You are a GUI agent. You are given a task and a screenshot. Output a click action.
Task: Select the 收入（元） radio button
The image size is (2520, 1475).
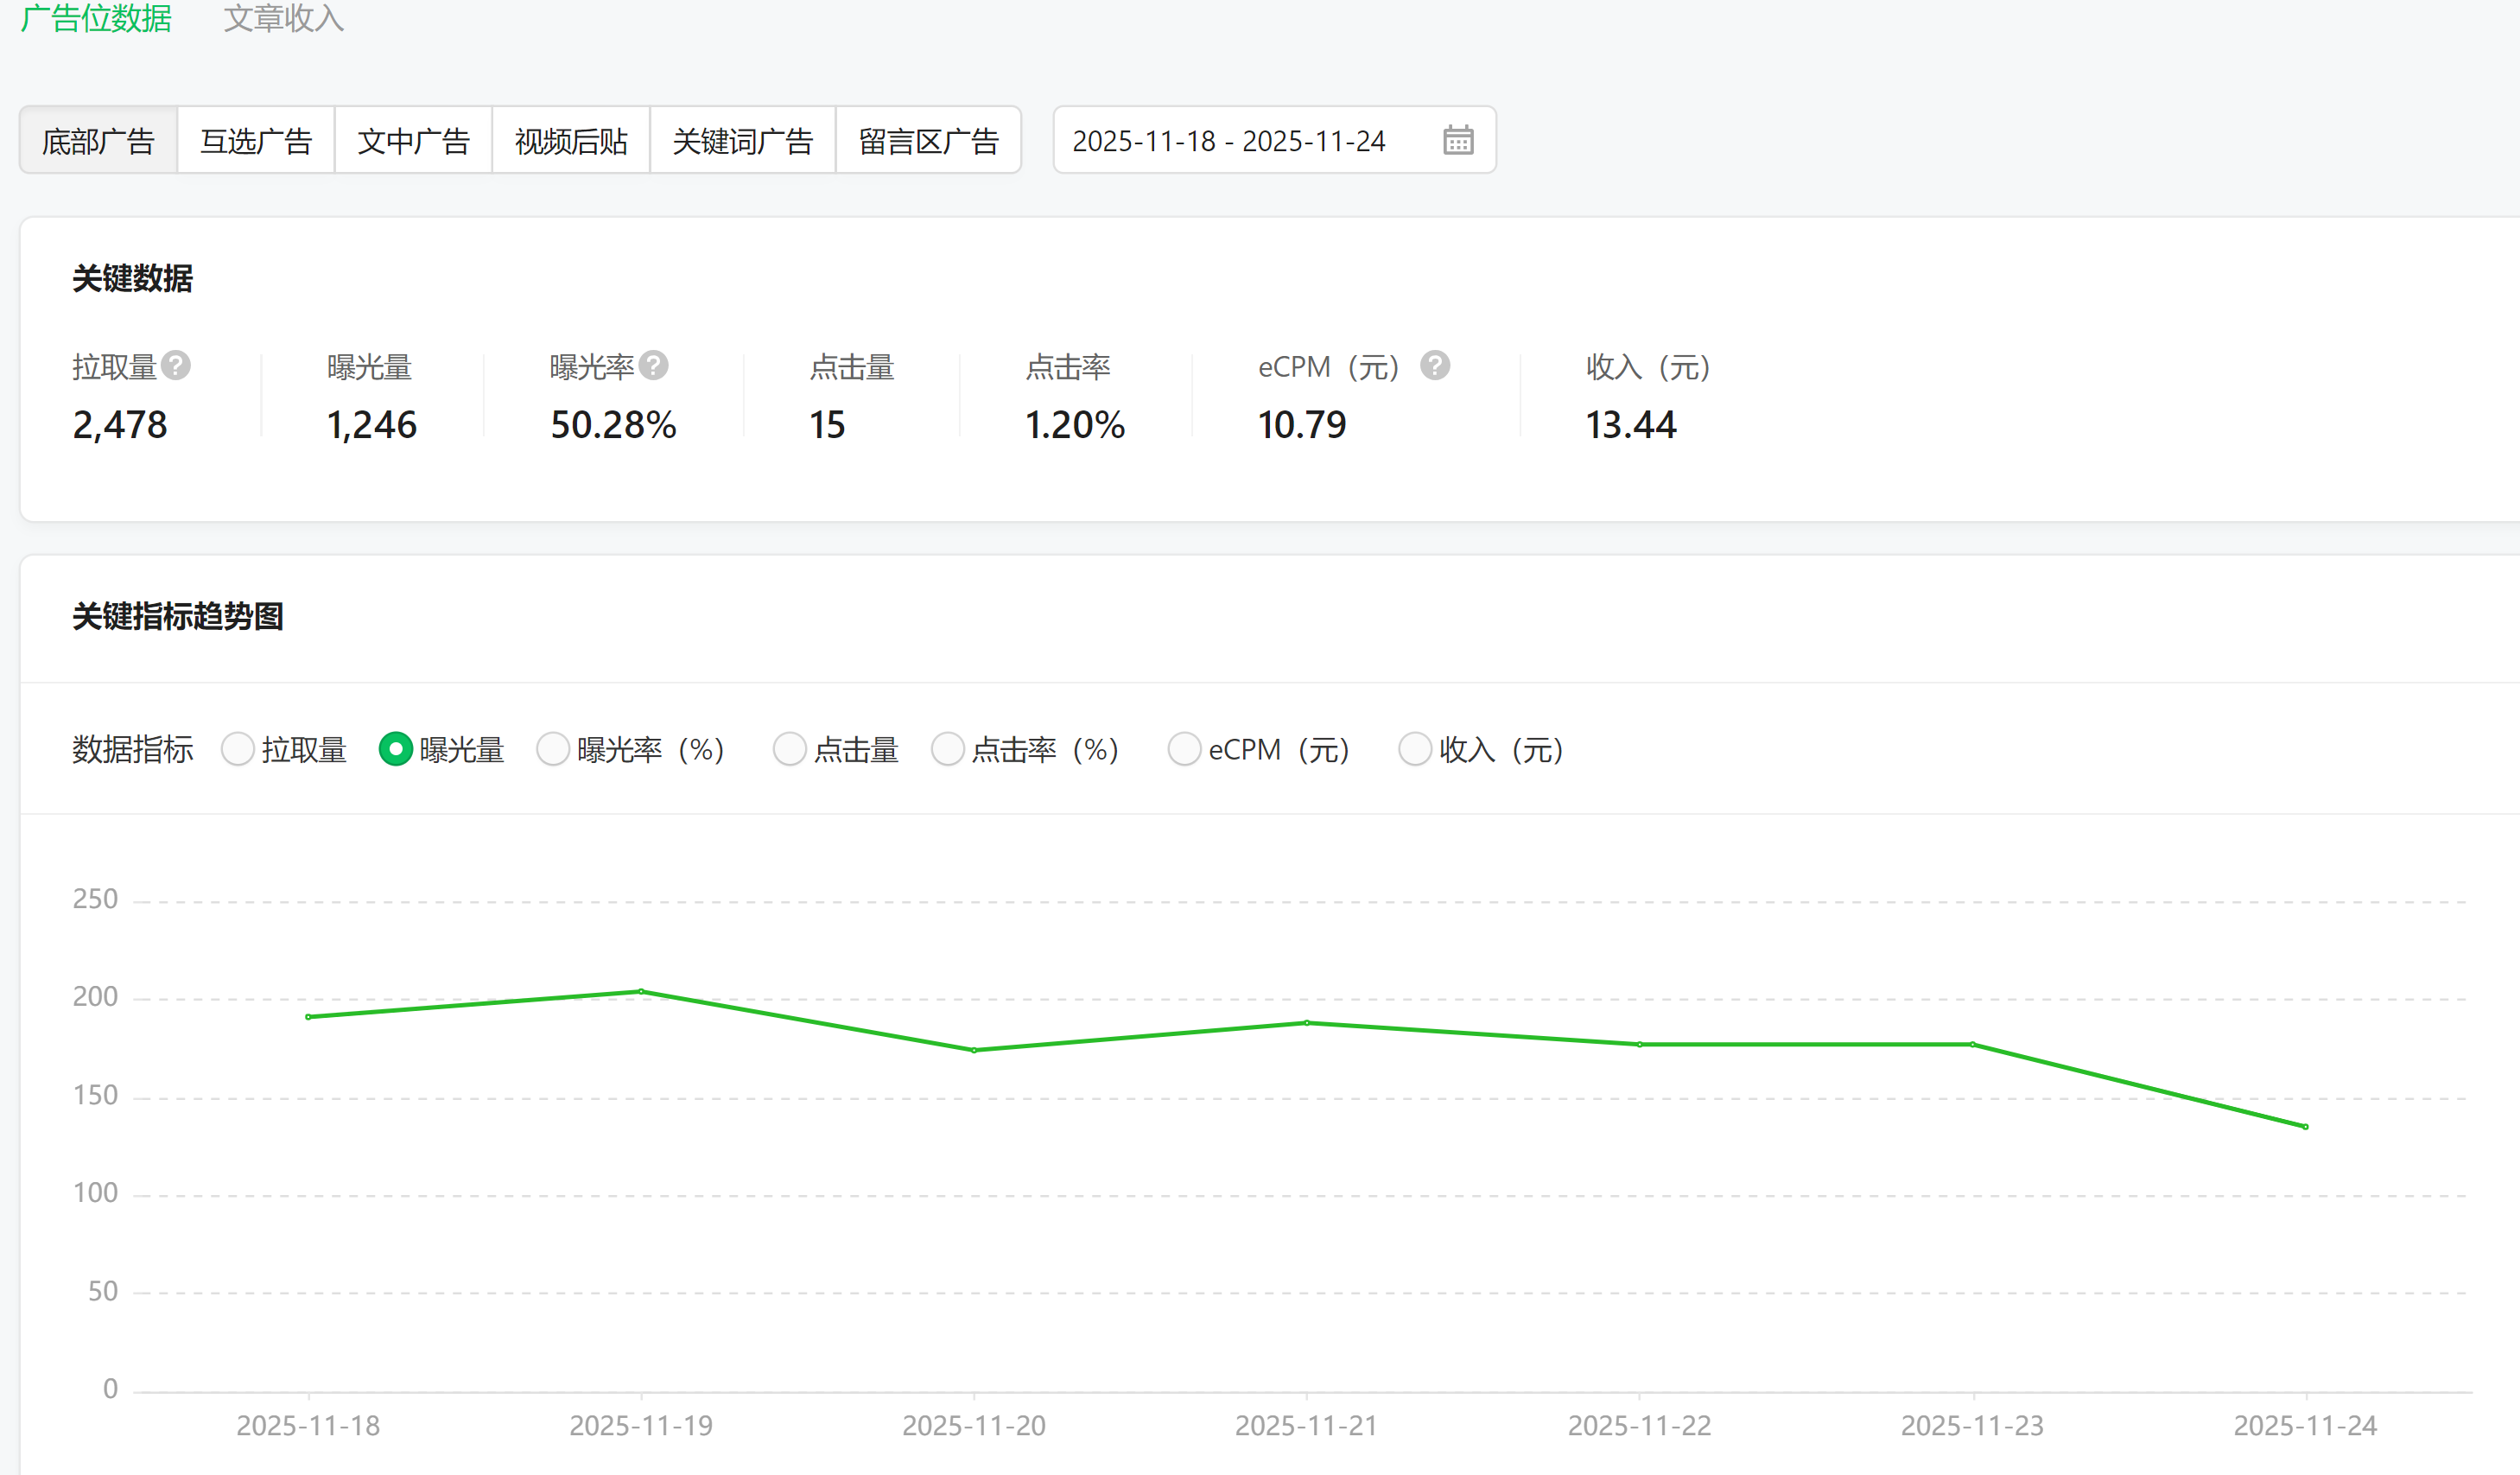click(x=1414, y=749)
